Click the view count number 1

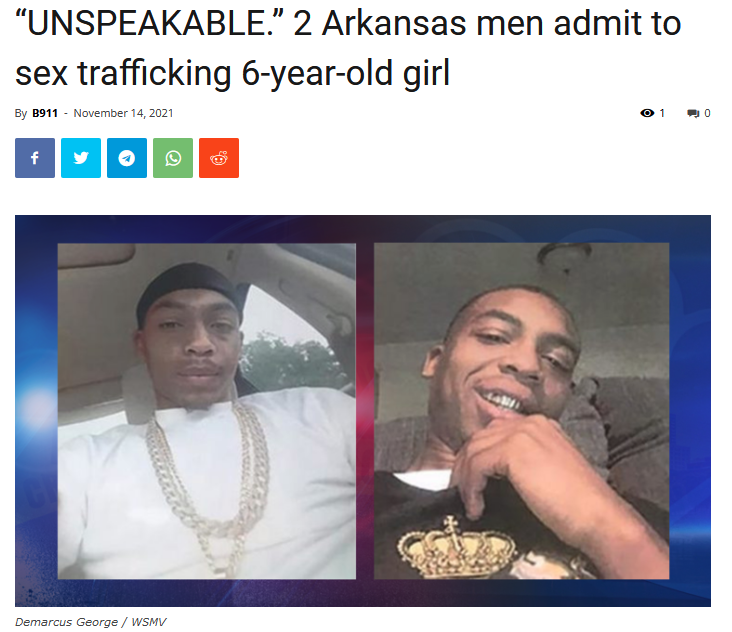(662, 113)
